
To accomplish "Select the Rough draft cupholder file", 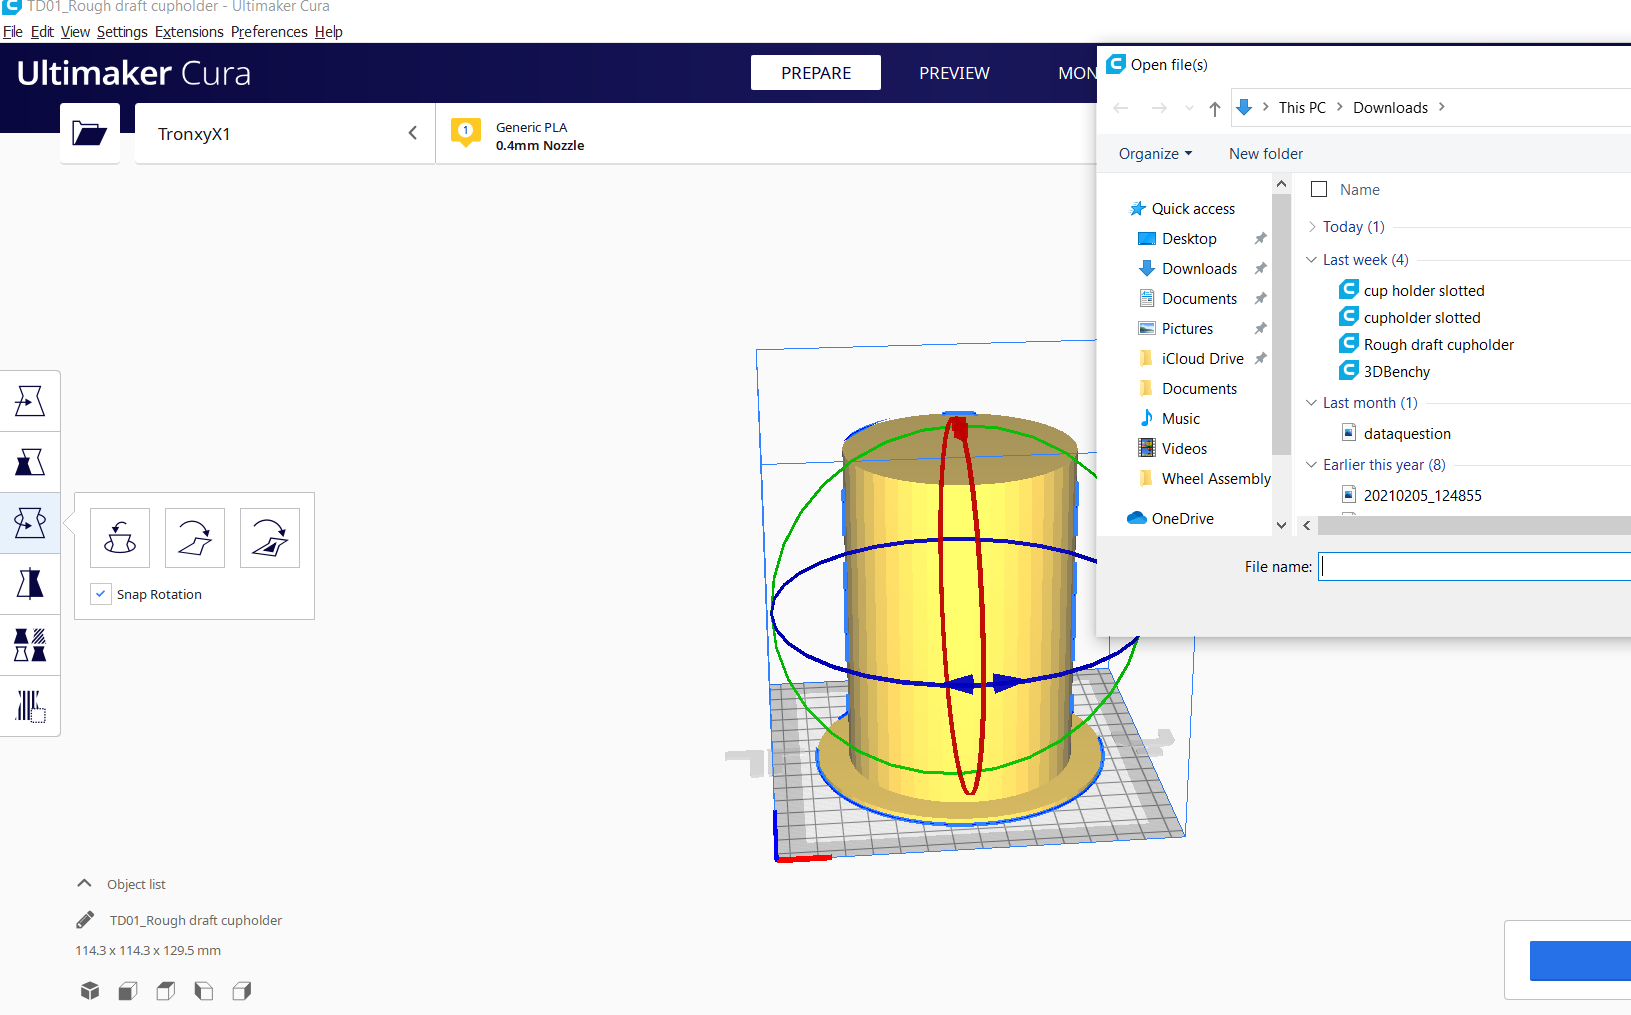I will pyautogui.click(x=1427, y=344).
